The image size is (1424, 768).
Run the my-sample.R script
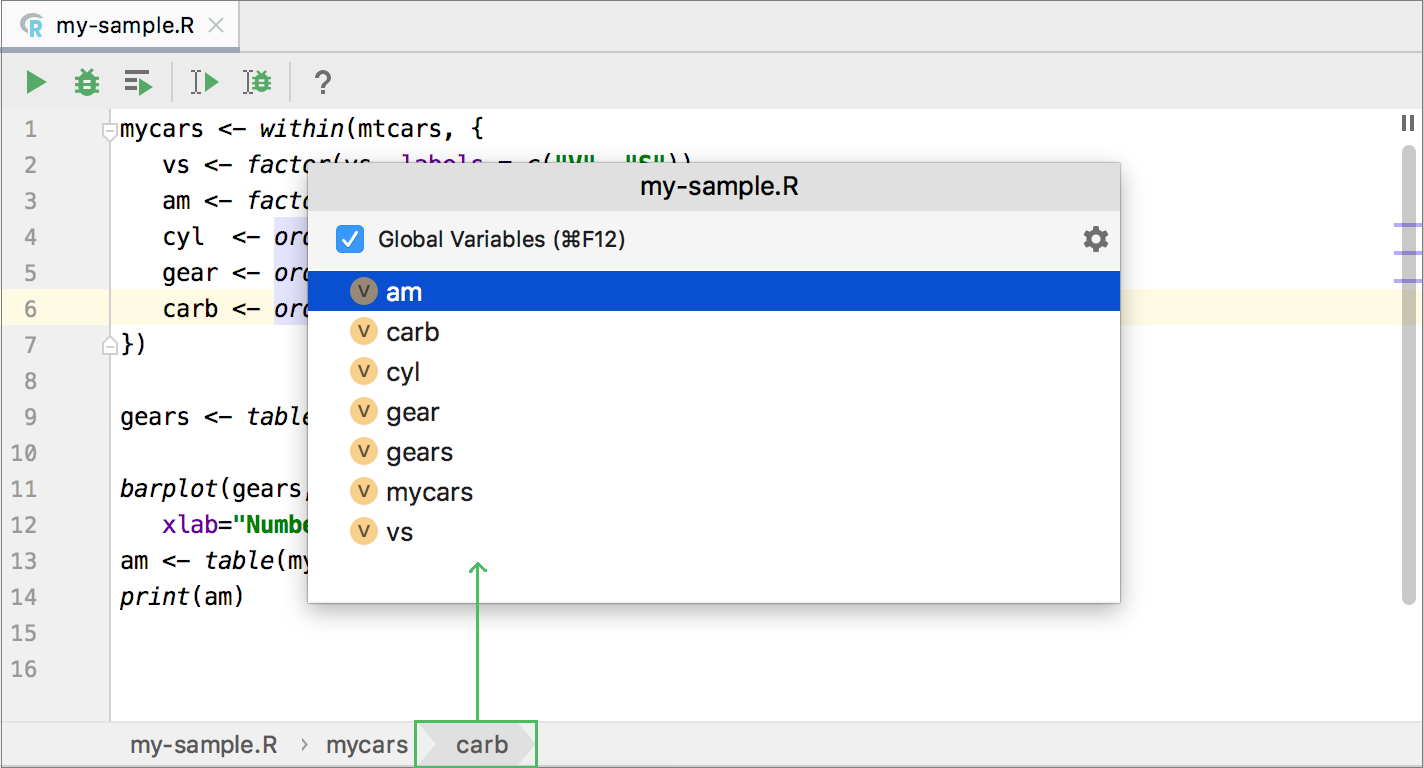pyautogui.click(x=34, y=82)
